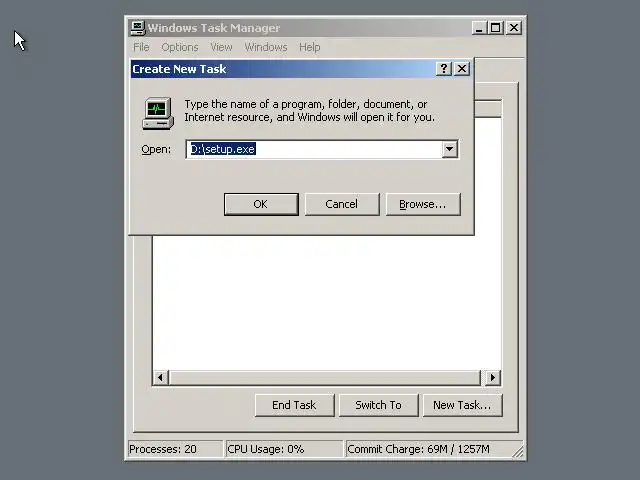Image resolution: width=640 pixels, height=480 pixels.
Task: Click the New Task... button
Action: coord(462,405)
